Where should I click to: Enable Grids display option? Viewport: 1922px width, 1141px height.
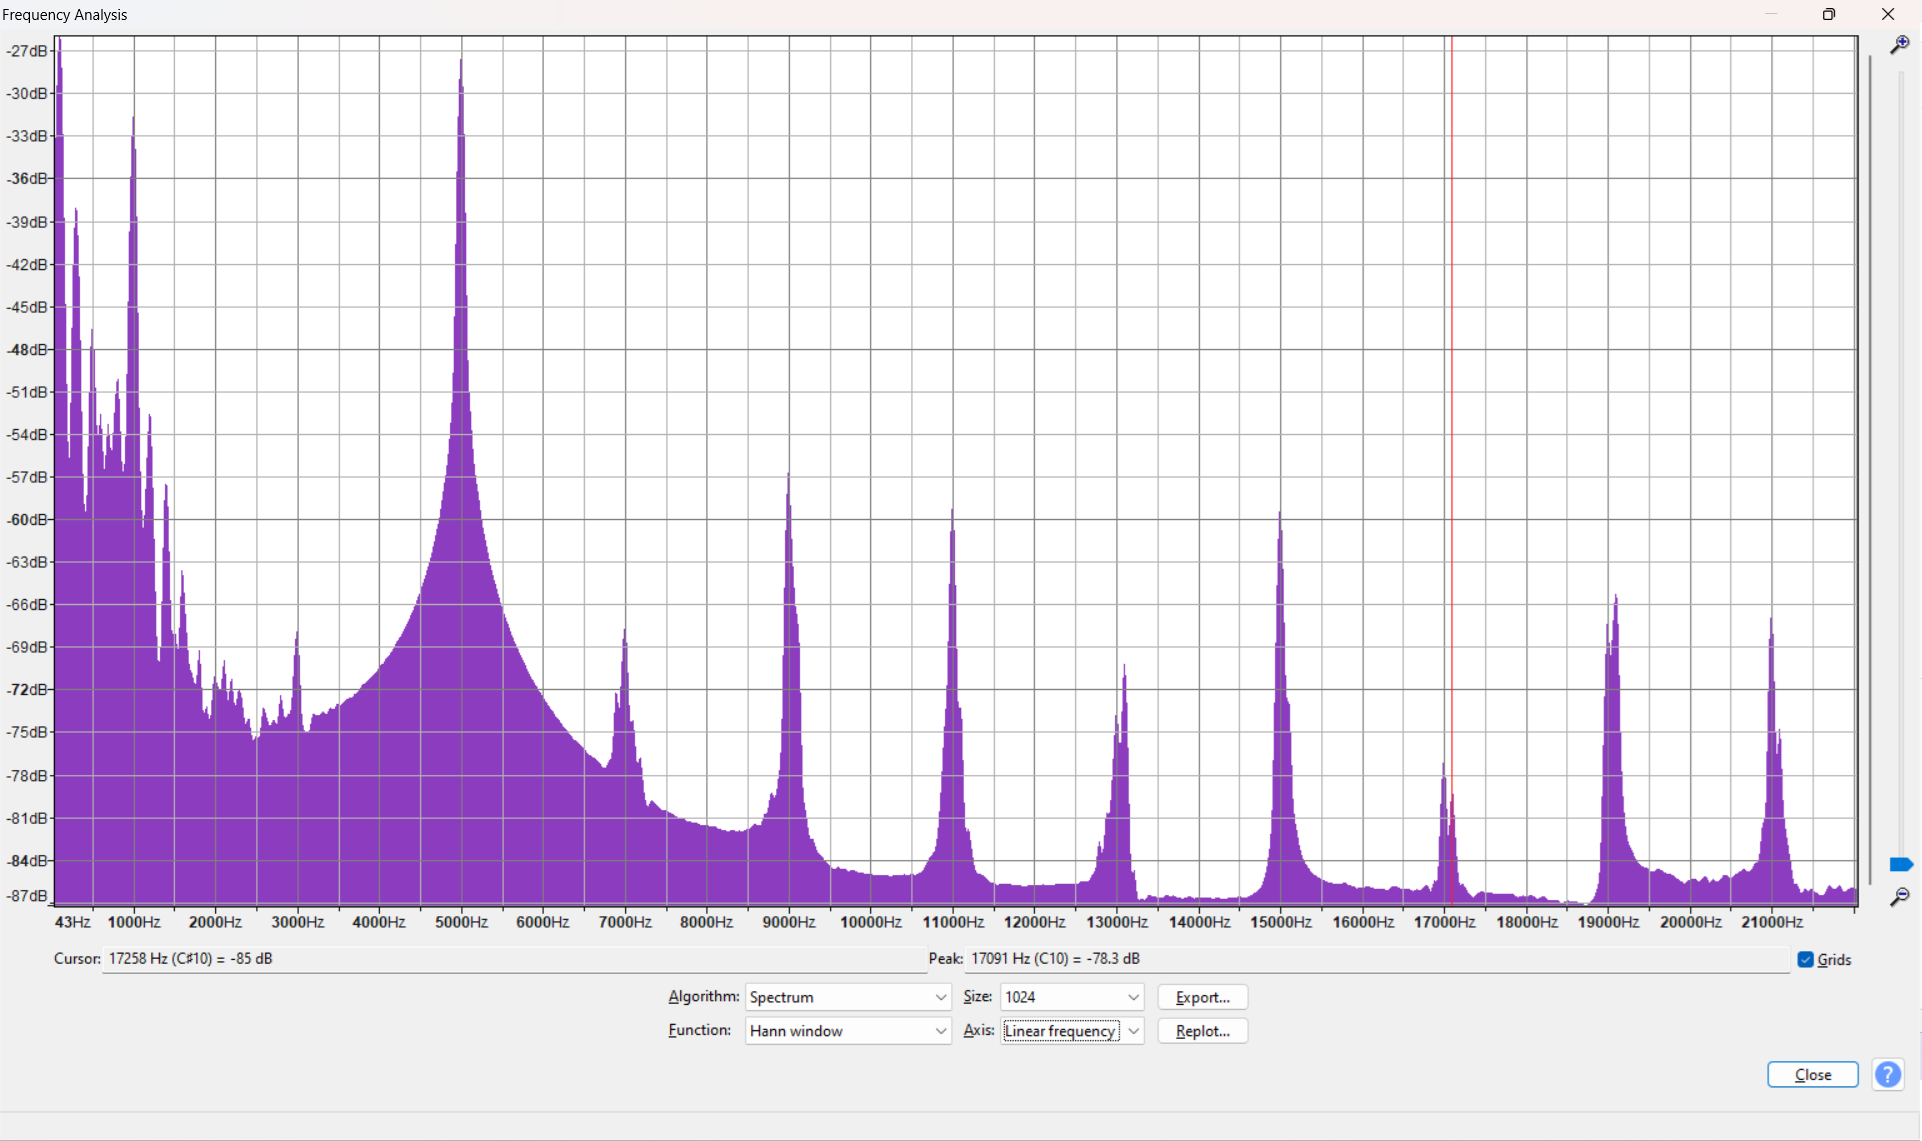click(1805, 959)
